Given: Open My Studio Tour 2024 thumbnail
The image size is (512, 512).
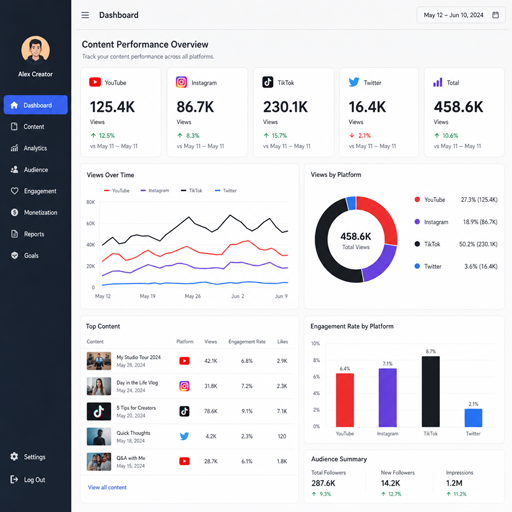Looking at the screenshot, I should coord(99,361).
